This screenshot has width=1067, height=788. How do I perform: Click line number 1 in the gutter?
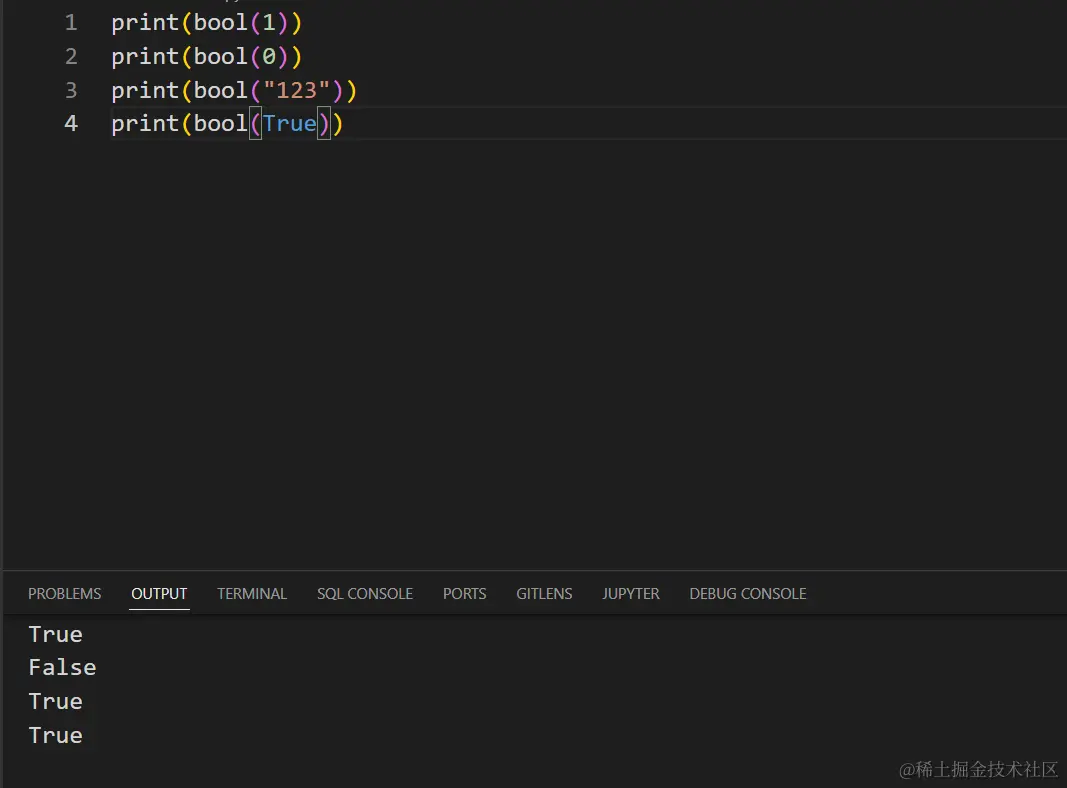[x=71, y=23]
